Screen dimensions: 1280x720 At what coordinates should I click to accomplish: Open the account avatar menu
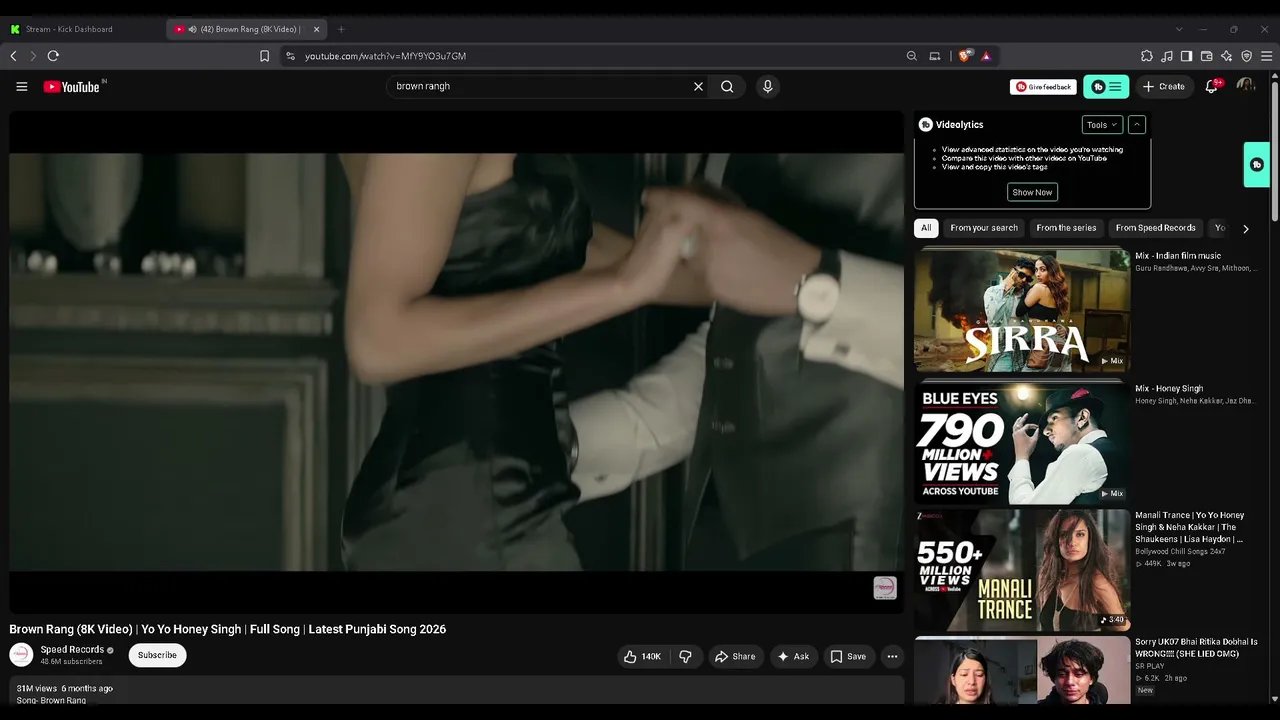(x=1245, y=87)
